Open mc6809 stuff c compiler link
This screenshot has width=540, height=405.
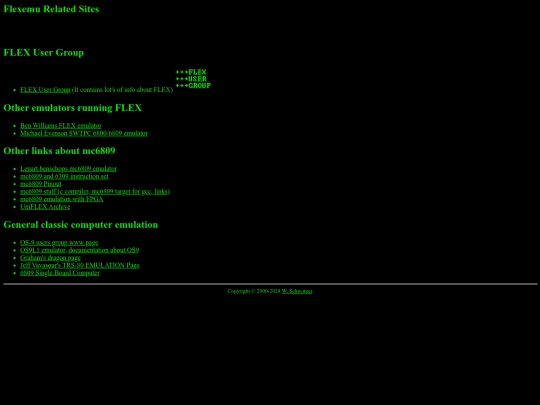coord(95,191)
